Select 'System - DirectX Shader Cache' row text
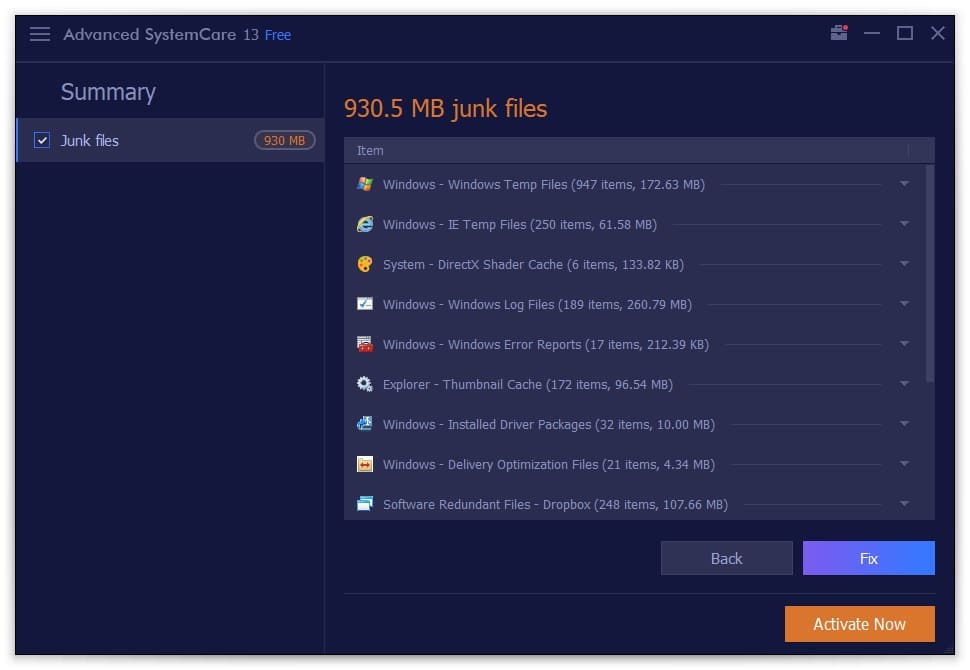 coord(533,264)
